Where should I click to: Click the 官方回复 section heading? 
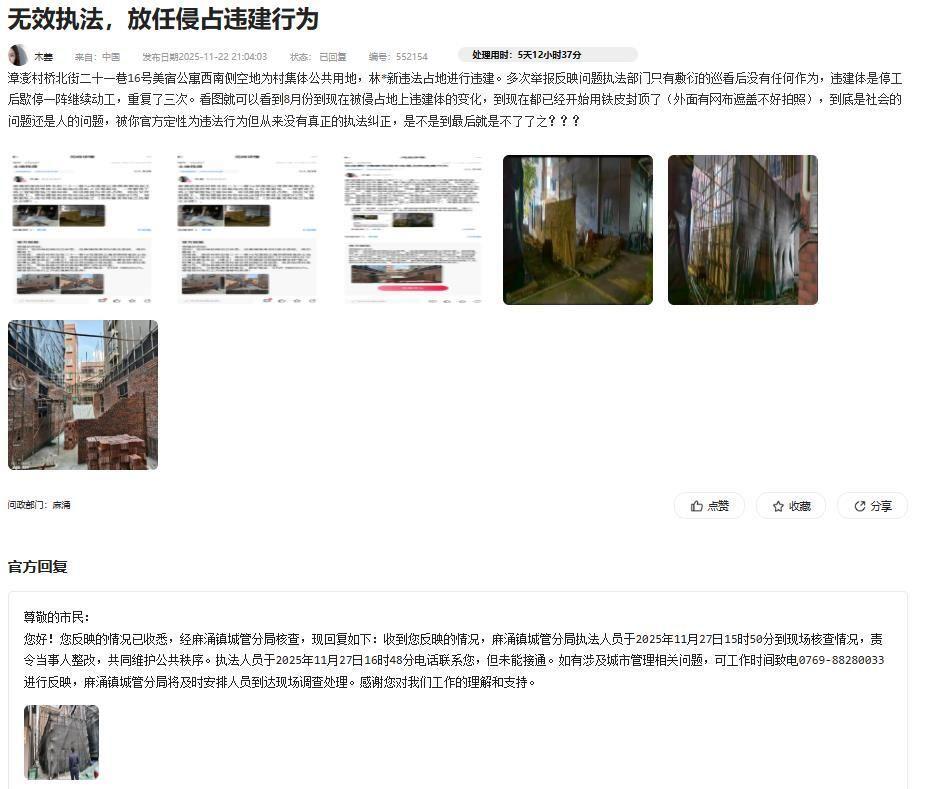click(38, 566)
